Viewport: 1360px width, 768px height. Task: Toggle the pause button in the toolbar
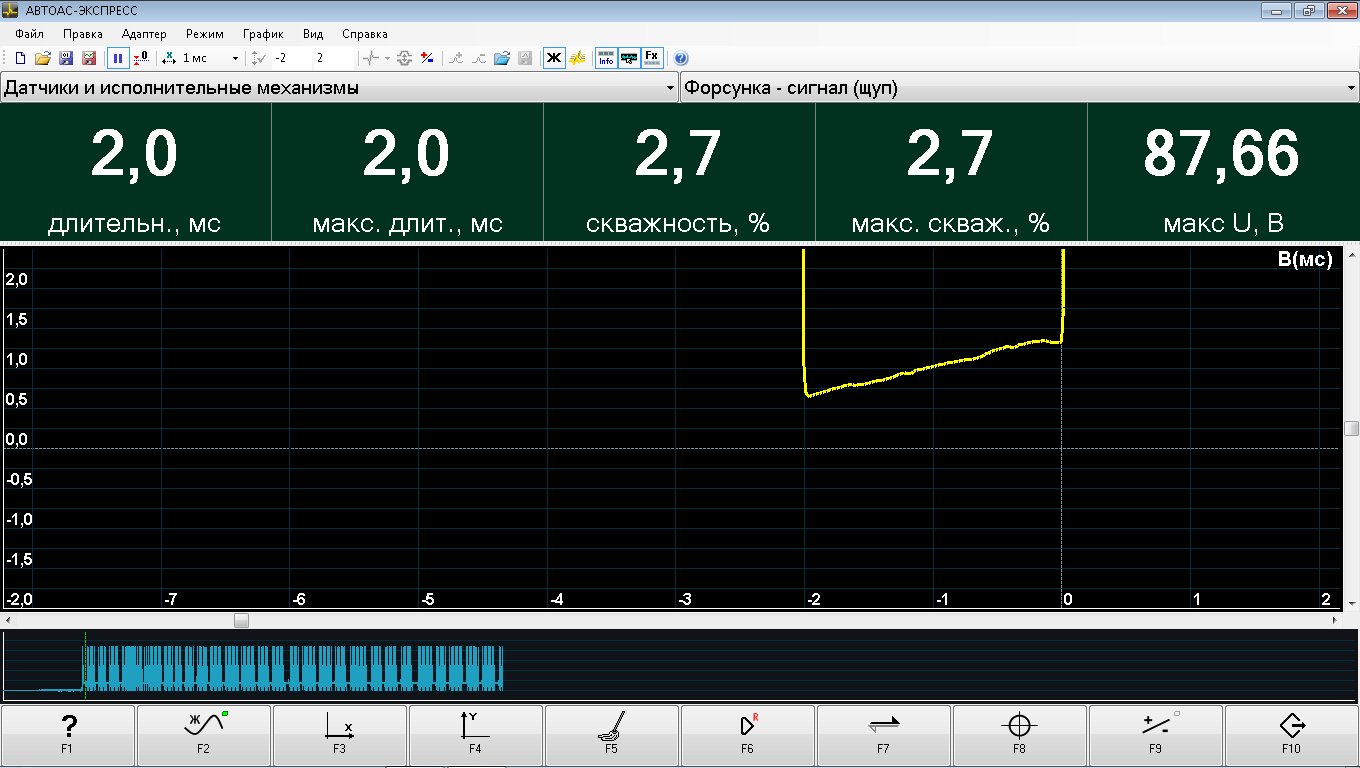tap(118, 58)
